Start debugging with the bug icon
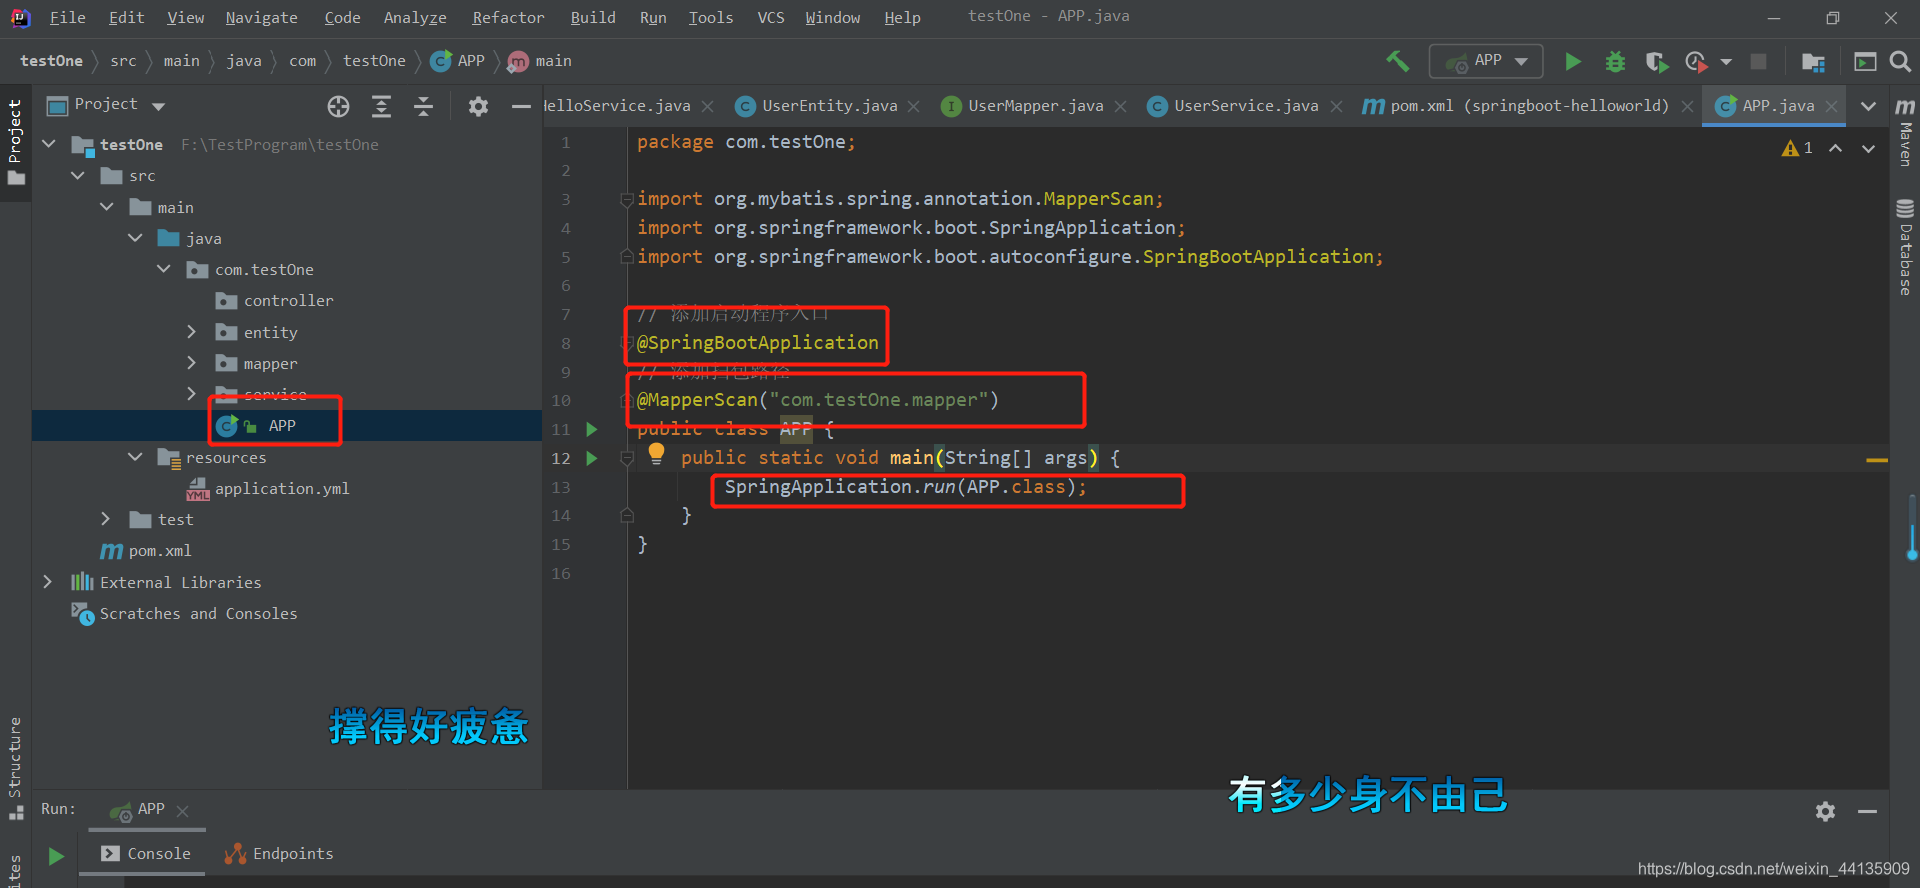1920x888 pixels. click(1614, 62)
